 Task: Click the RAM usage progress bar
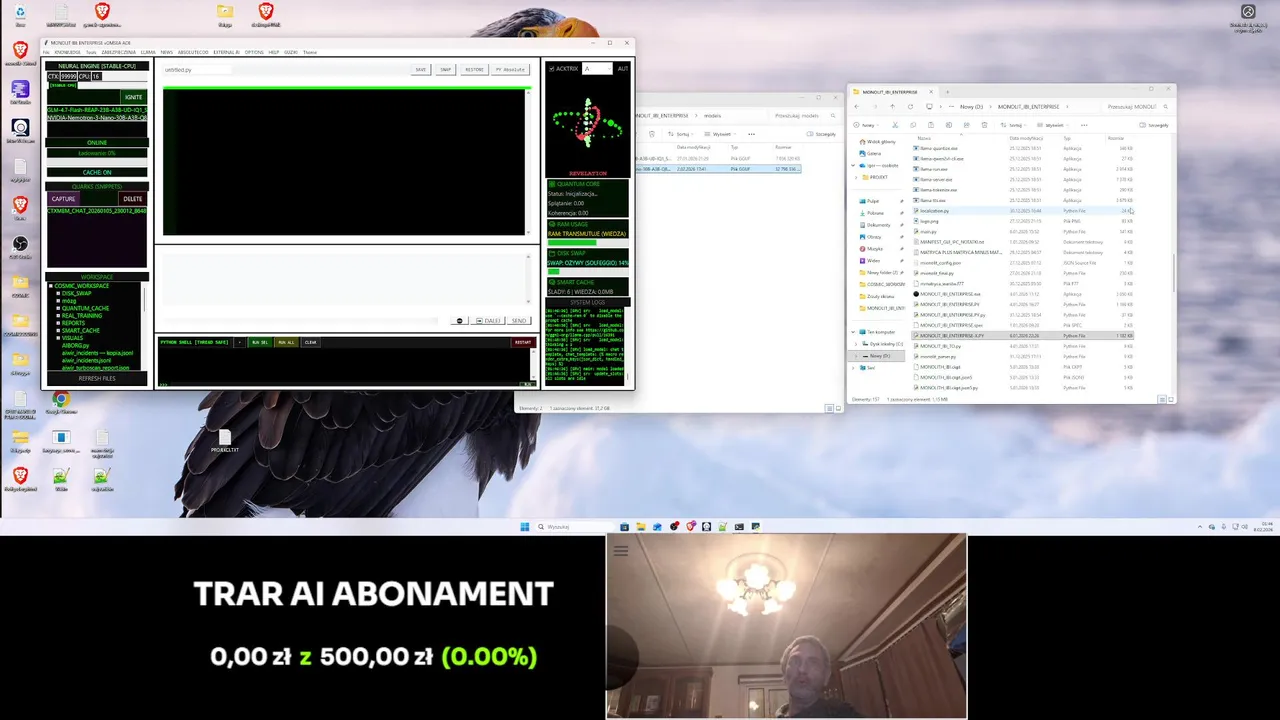coord(588,242)
